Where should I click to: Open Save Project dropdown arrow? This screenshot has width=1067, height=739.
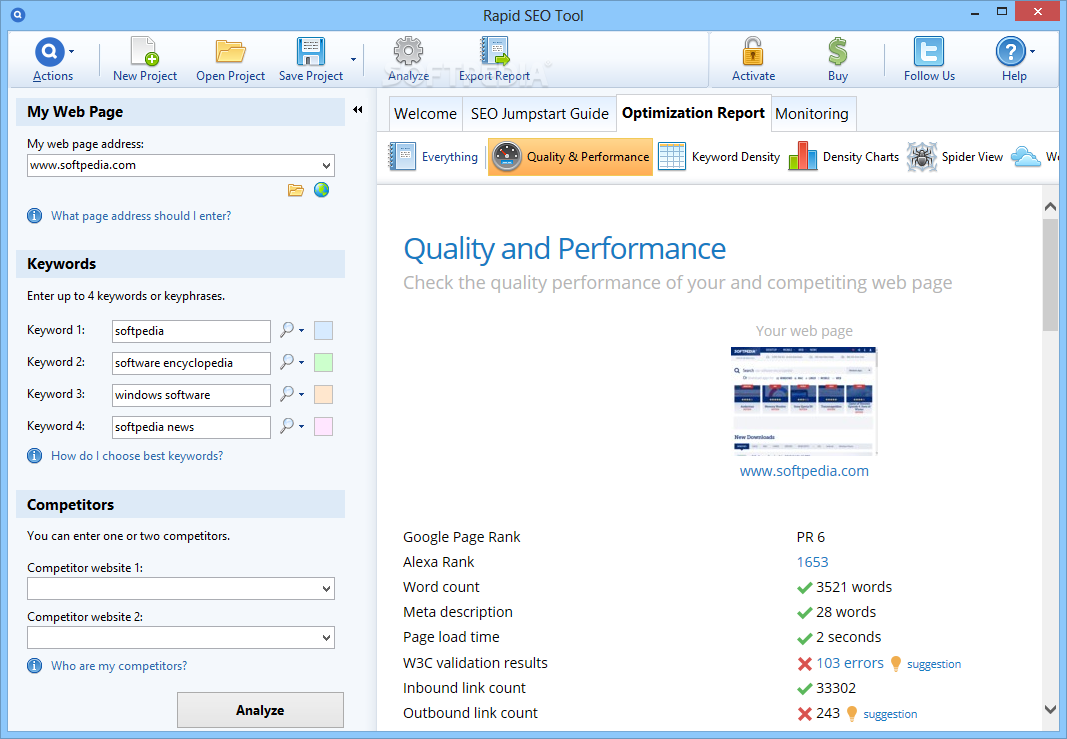click(353, 60)
